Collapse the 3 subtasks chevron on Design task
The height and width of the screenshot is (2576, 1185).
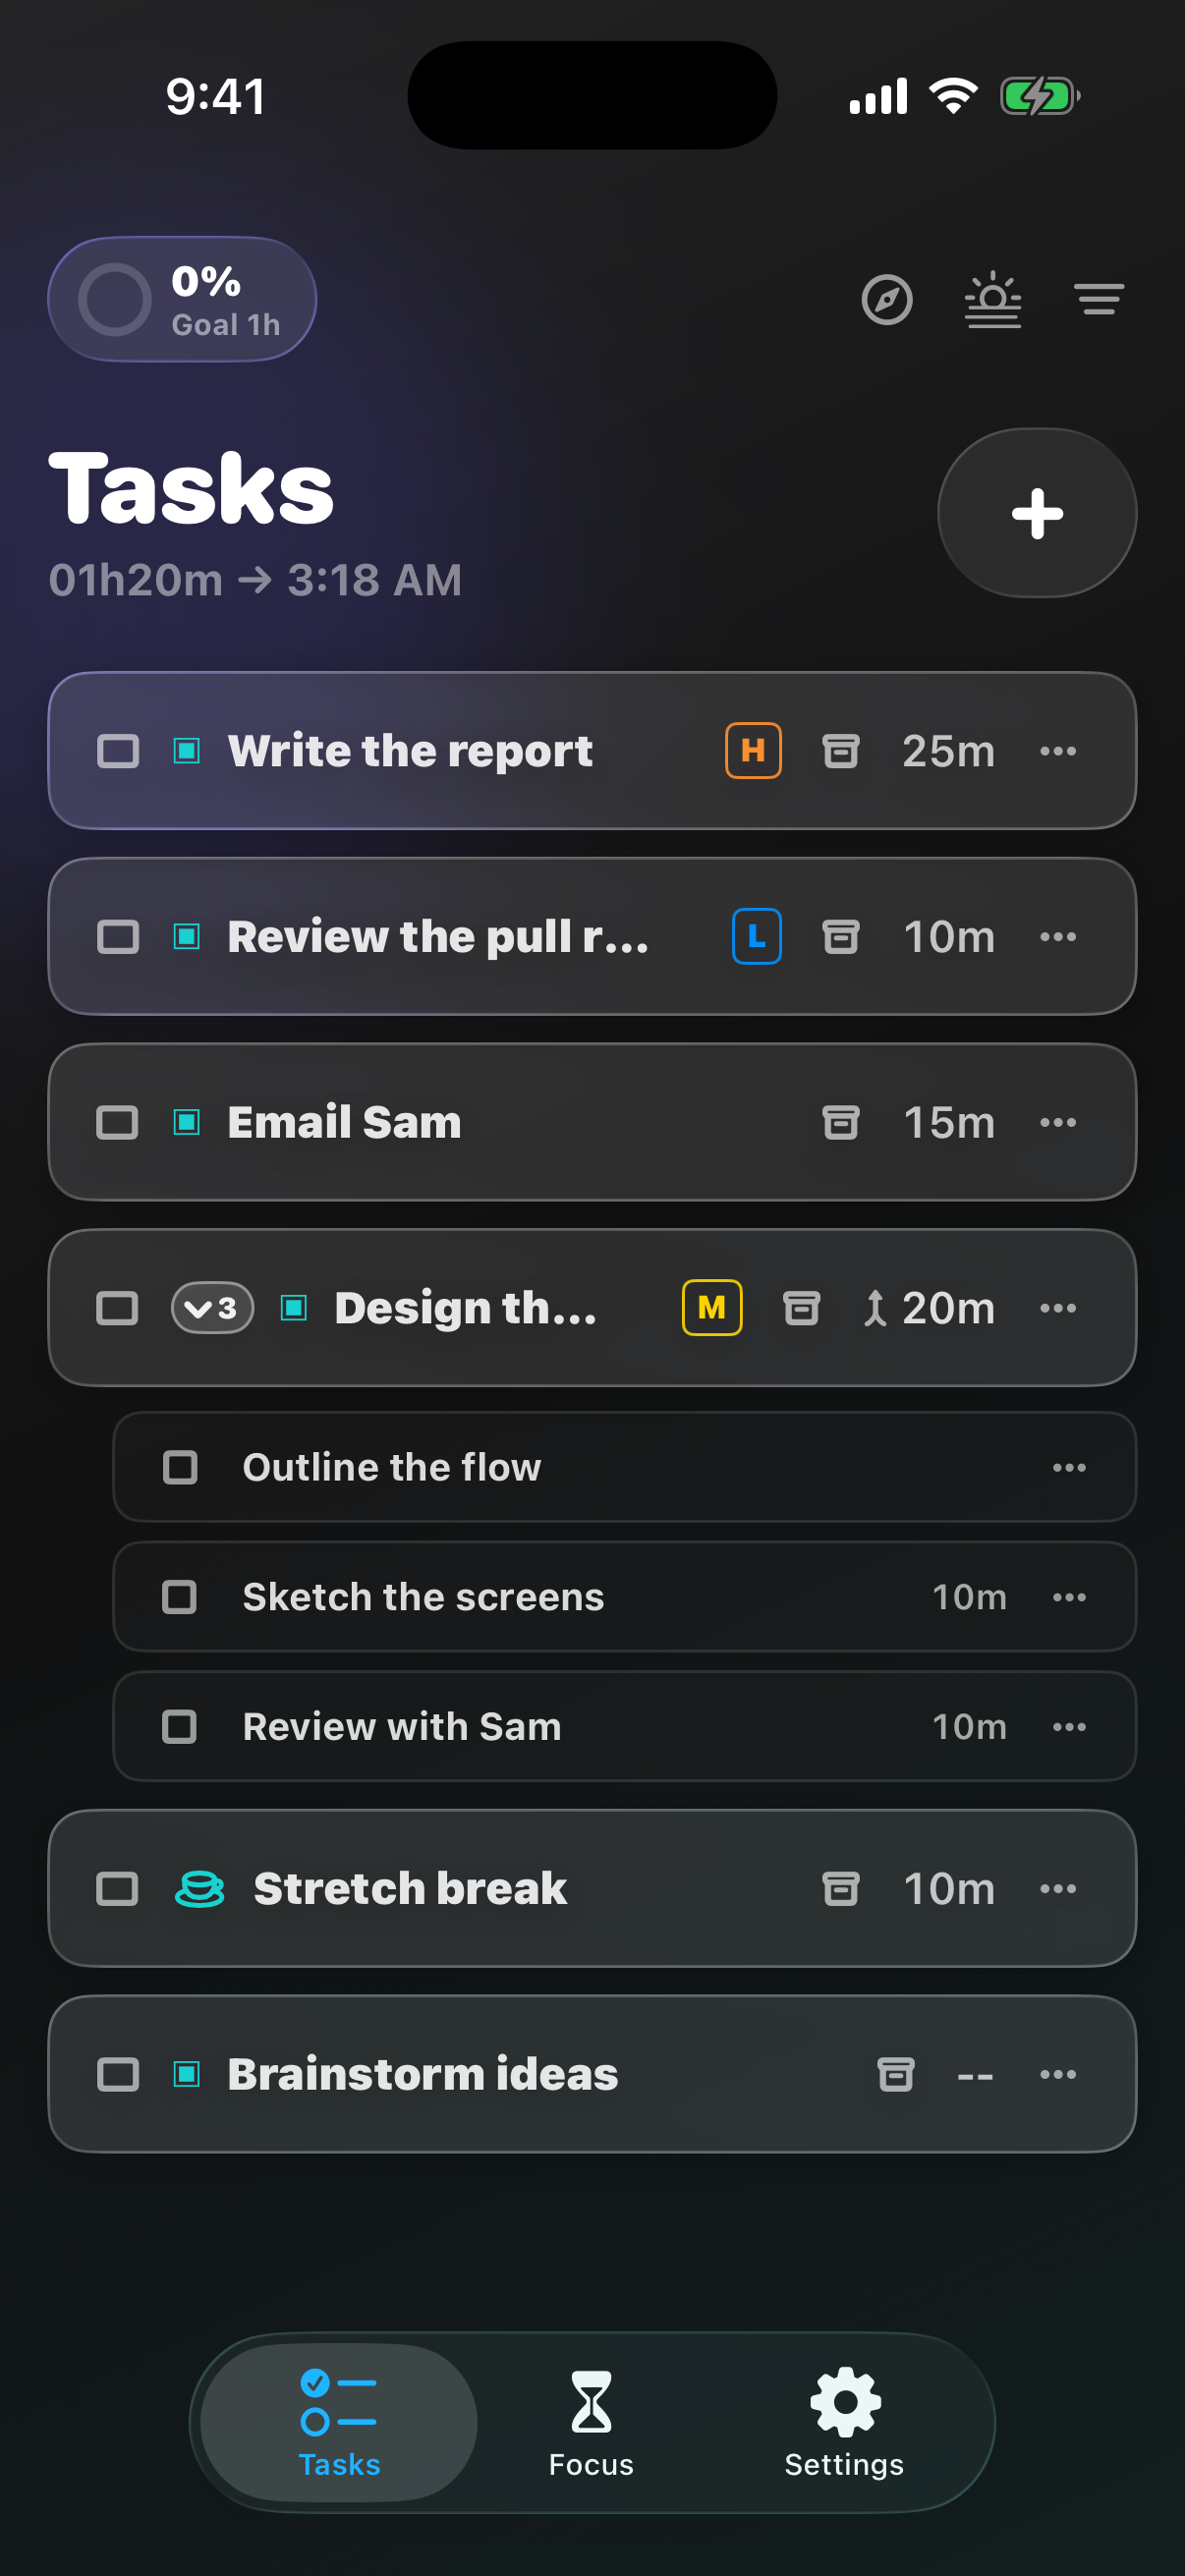[212, 1308]
